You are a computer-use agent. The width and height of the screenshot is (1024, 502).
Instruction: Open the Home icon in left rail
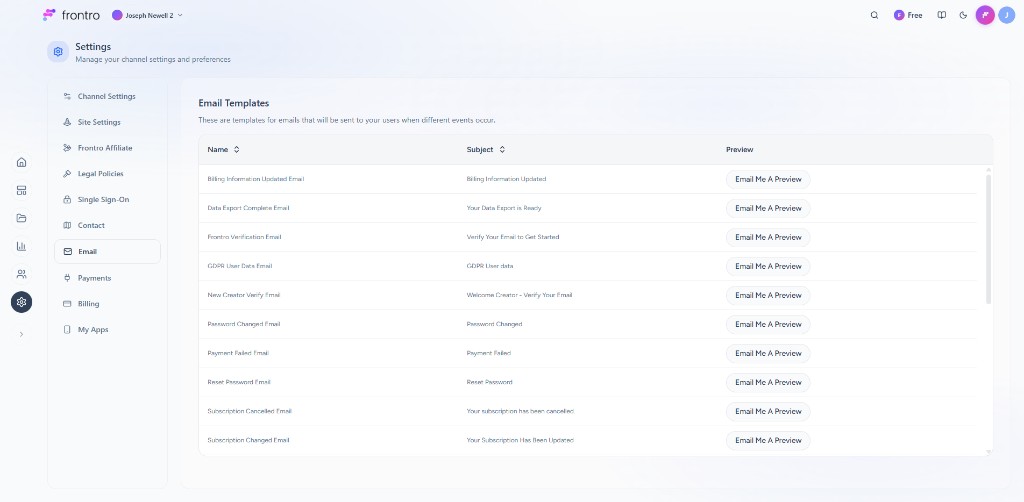(21, 162)
